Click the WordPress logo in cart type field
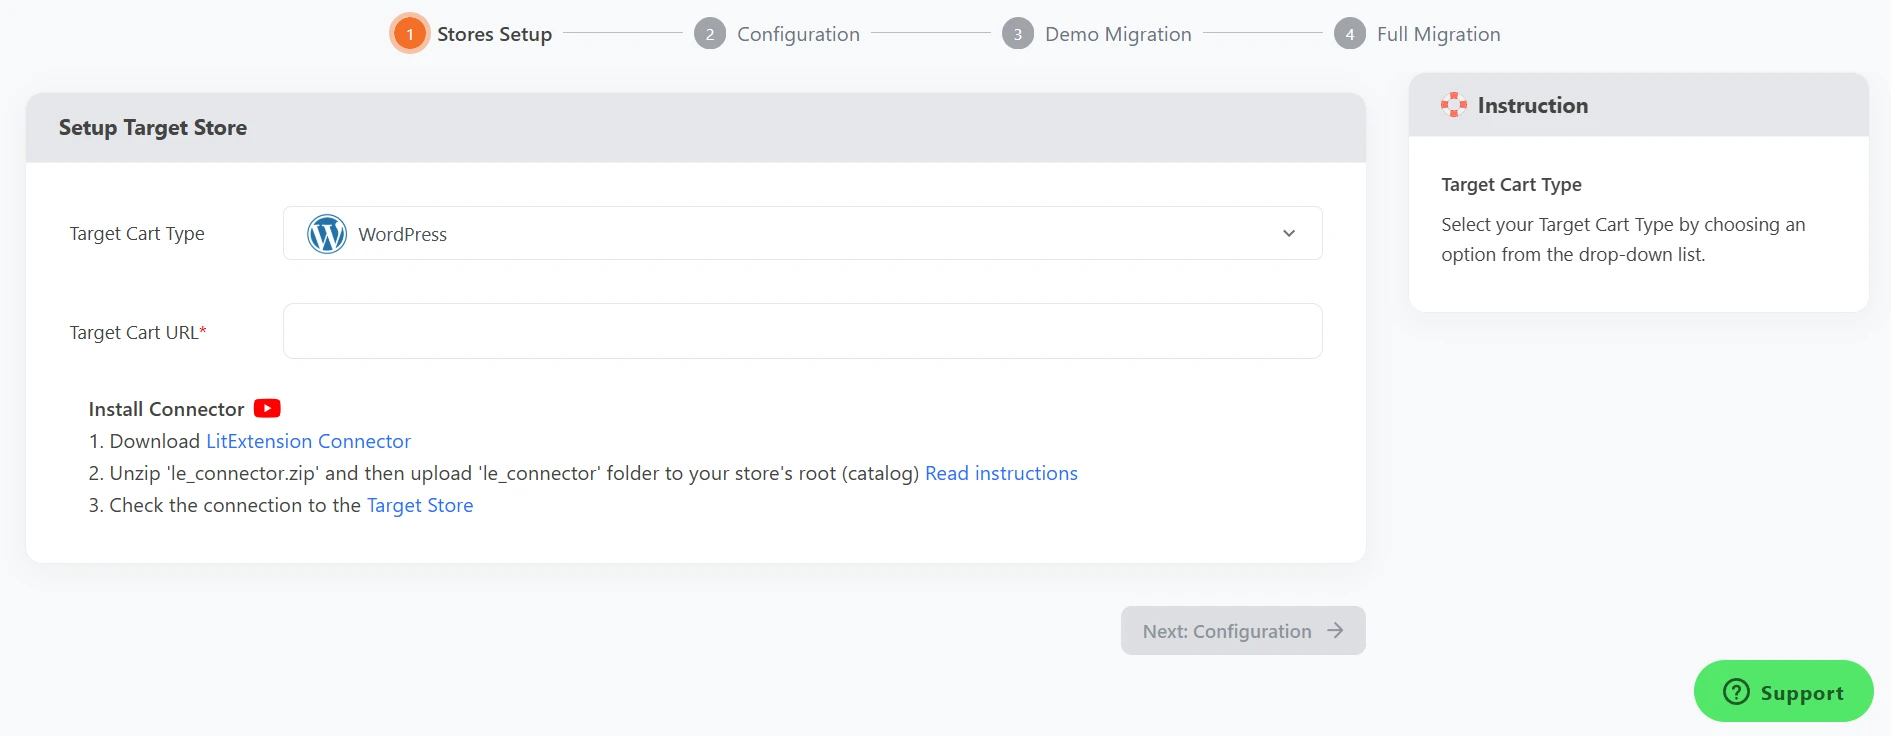This screenshot has height=736, width=1891. pos(327,234)
